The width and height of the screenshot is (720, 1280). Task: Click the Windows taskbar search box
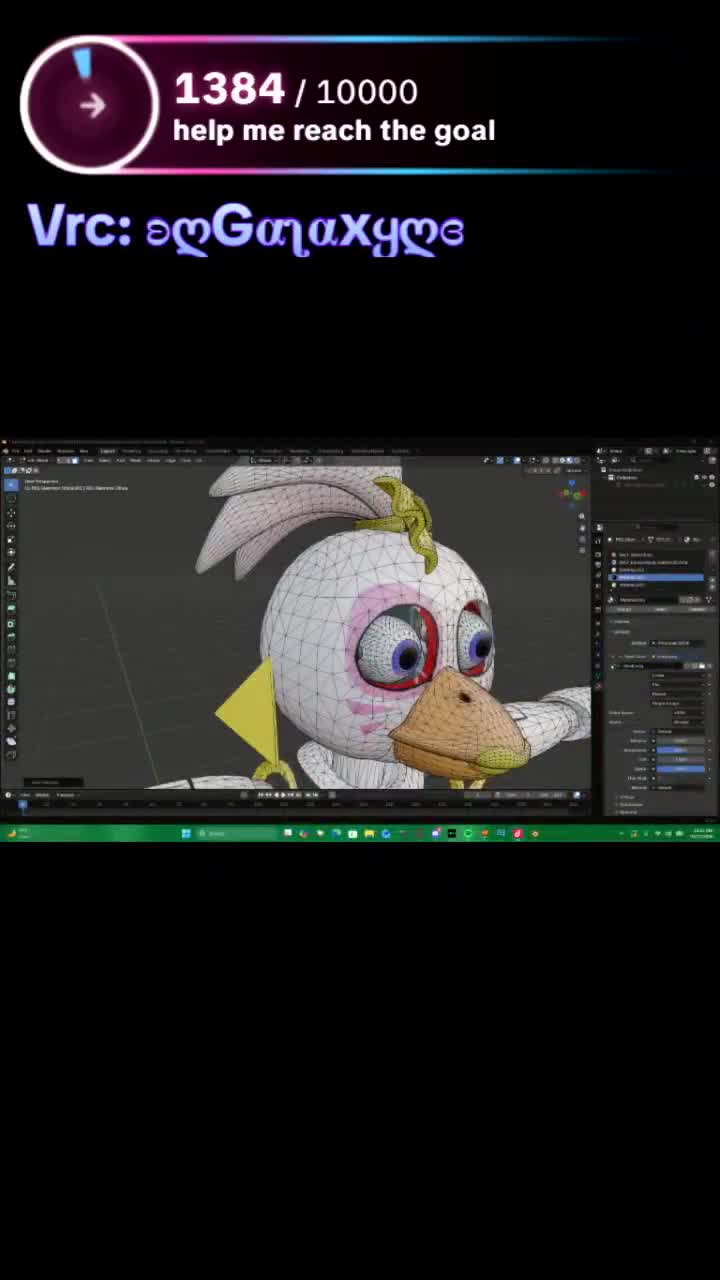point(236,832)
